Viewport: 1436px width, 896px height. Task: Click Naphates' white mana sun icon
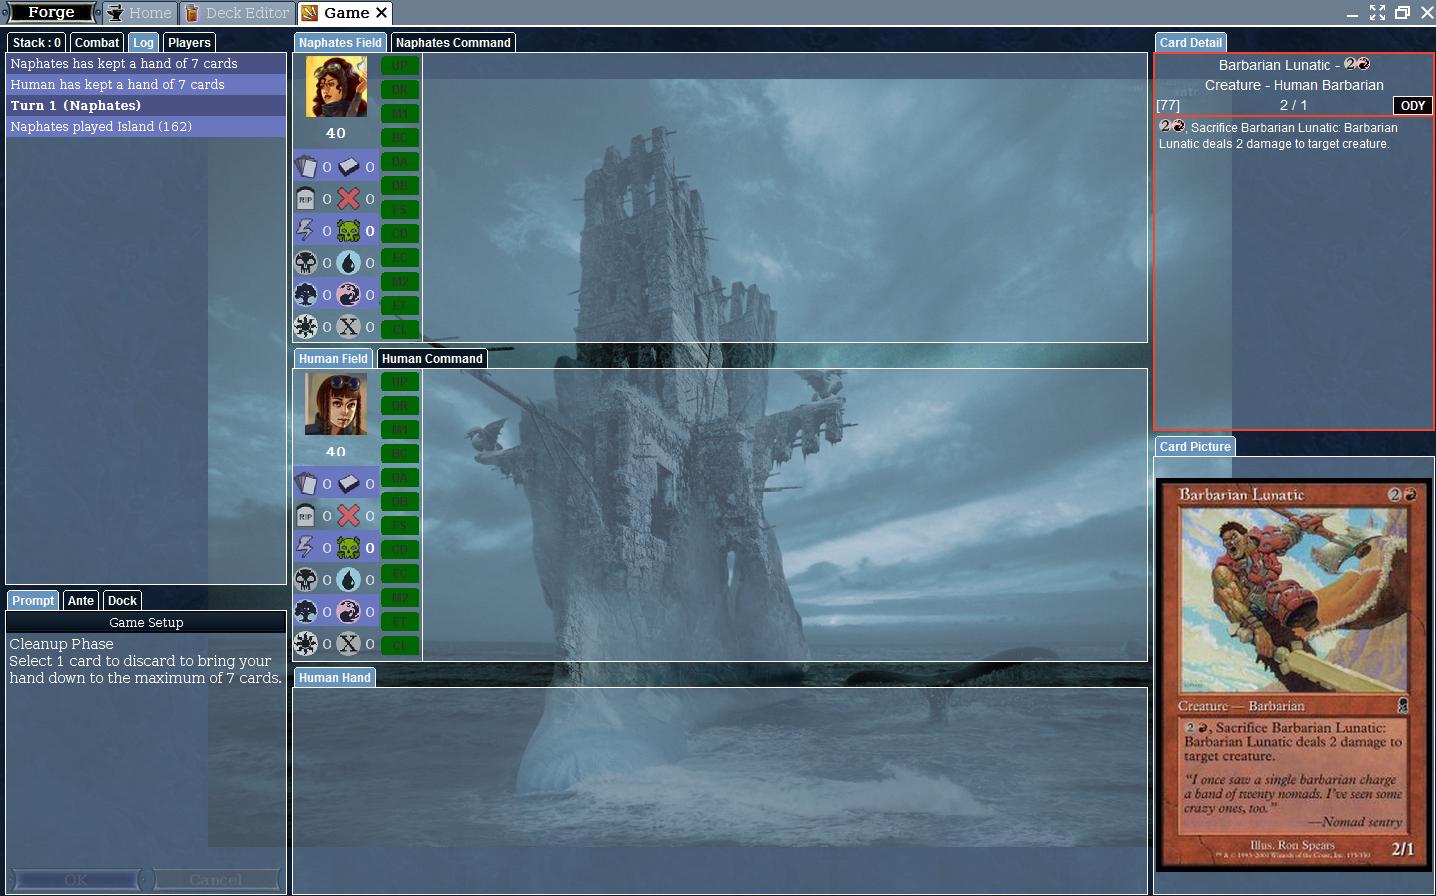306,327
